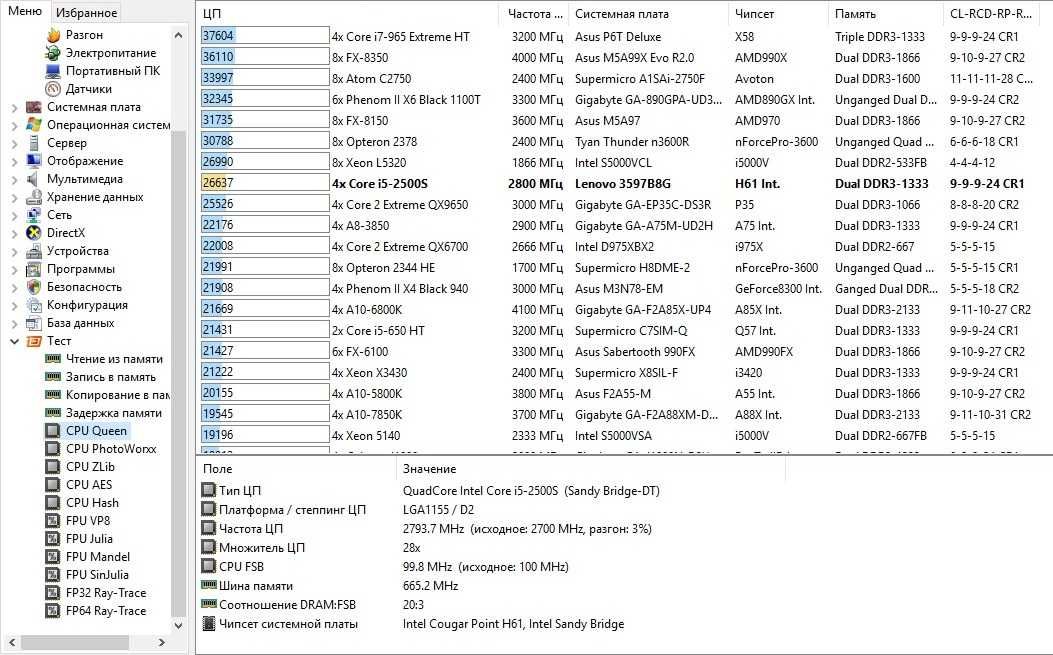Select the Чтение из памяти RAM icon
This screenshot has height=655, width=1053.
click(53, 359)
